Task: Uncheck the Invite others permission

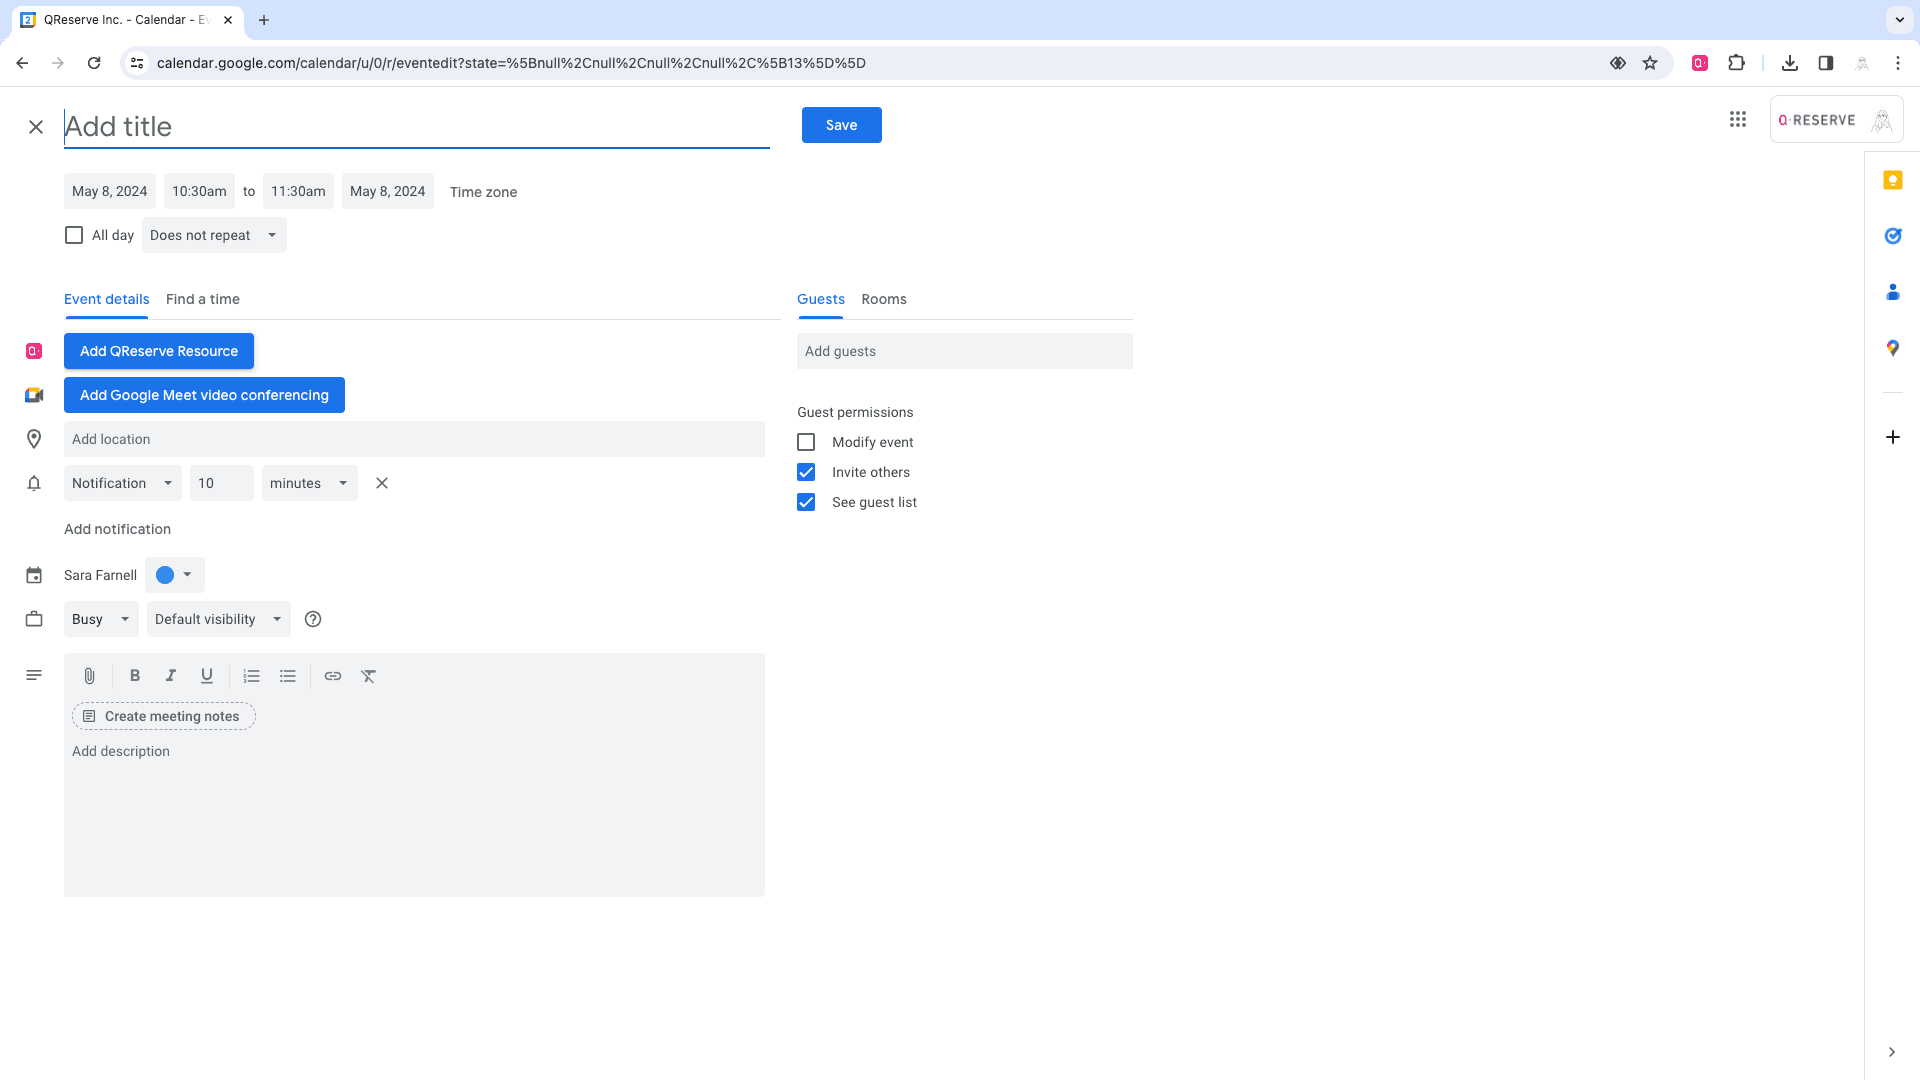Action: 806,472
